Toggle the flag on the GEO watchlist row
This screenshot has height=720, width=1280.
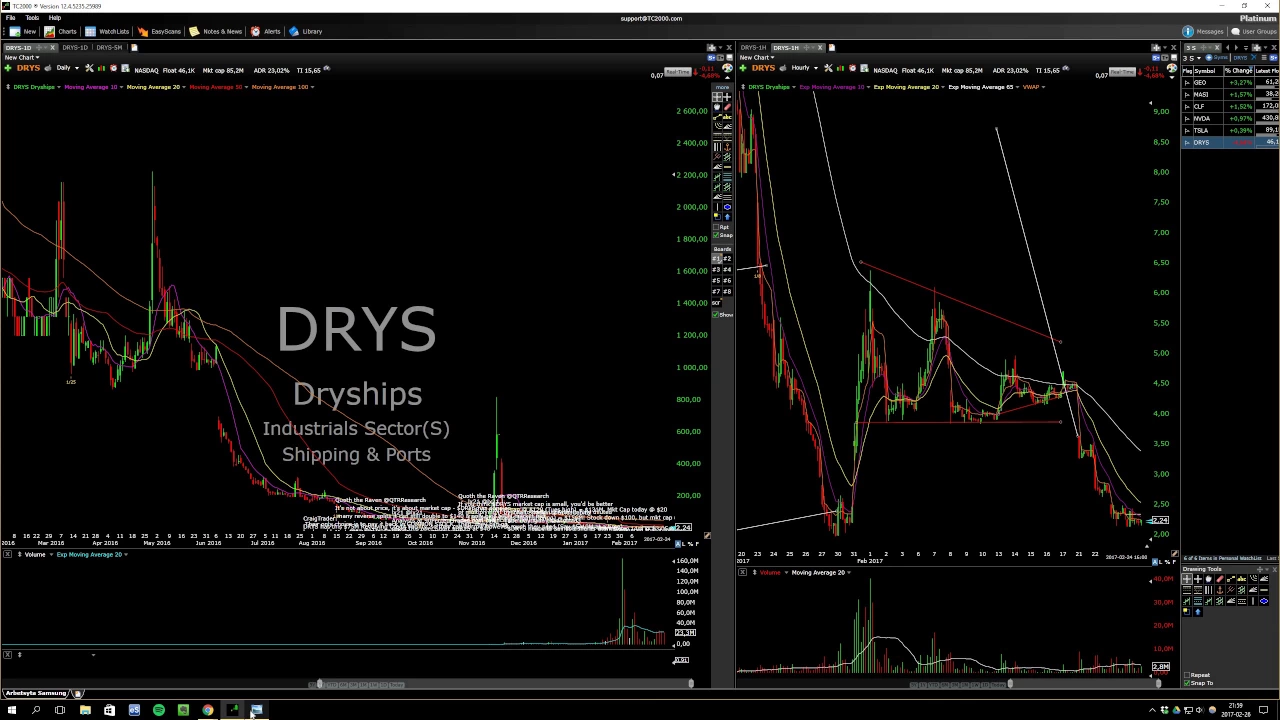[x=1187, y=83]
